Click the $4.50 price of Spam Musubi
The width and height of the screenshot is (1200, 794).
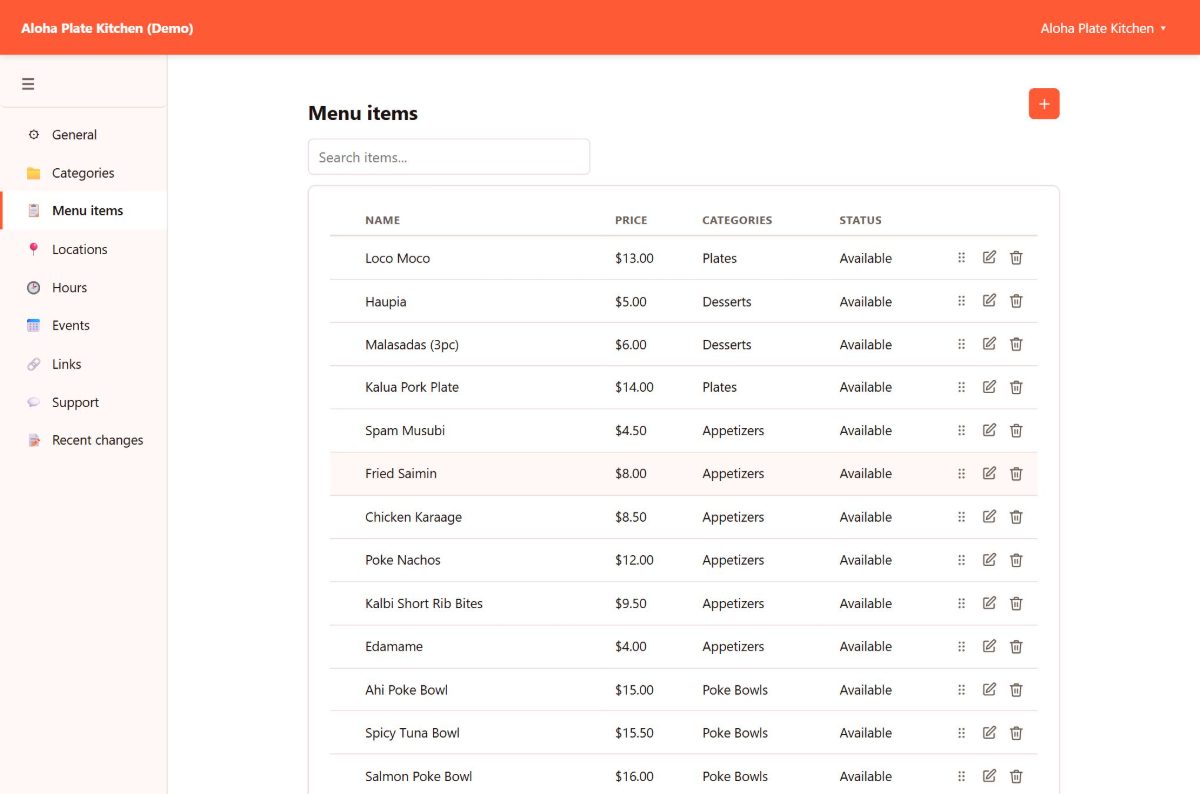[631, 431]
